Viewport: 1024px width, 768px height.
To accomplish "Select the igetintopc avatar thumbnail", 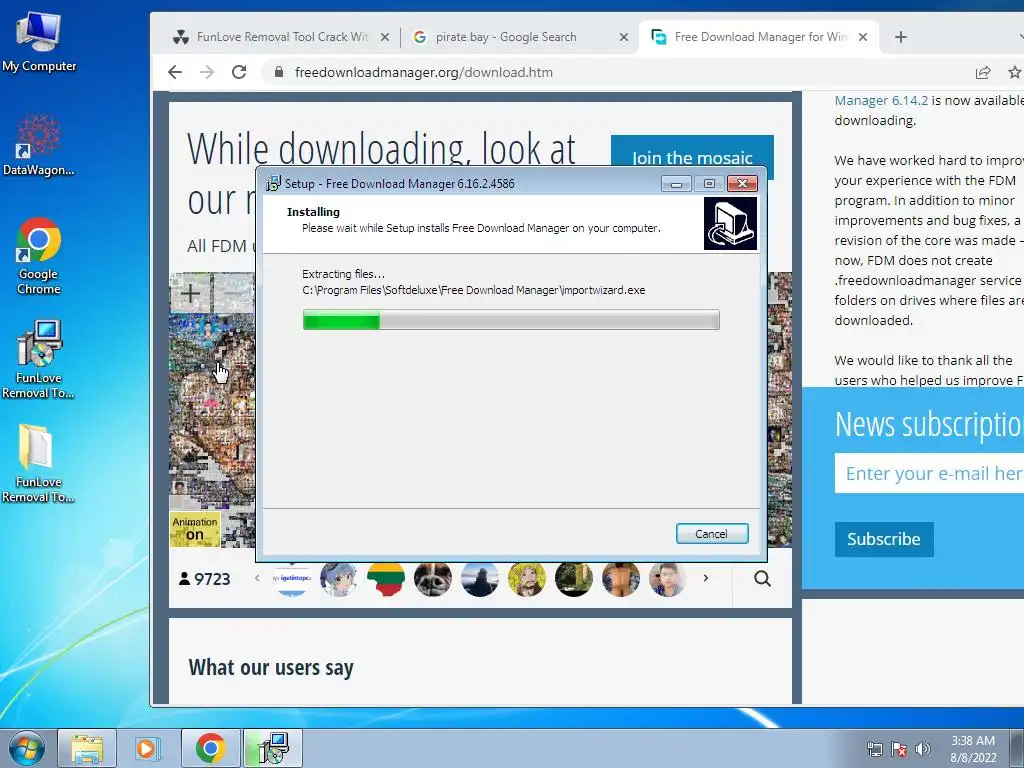I will (x=291, y=579).
